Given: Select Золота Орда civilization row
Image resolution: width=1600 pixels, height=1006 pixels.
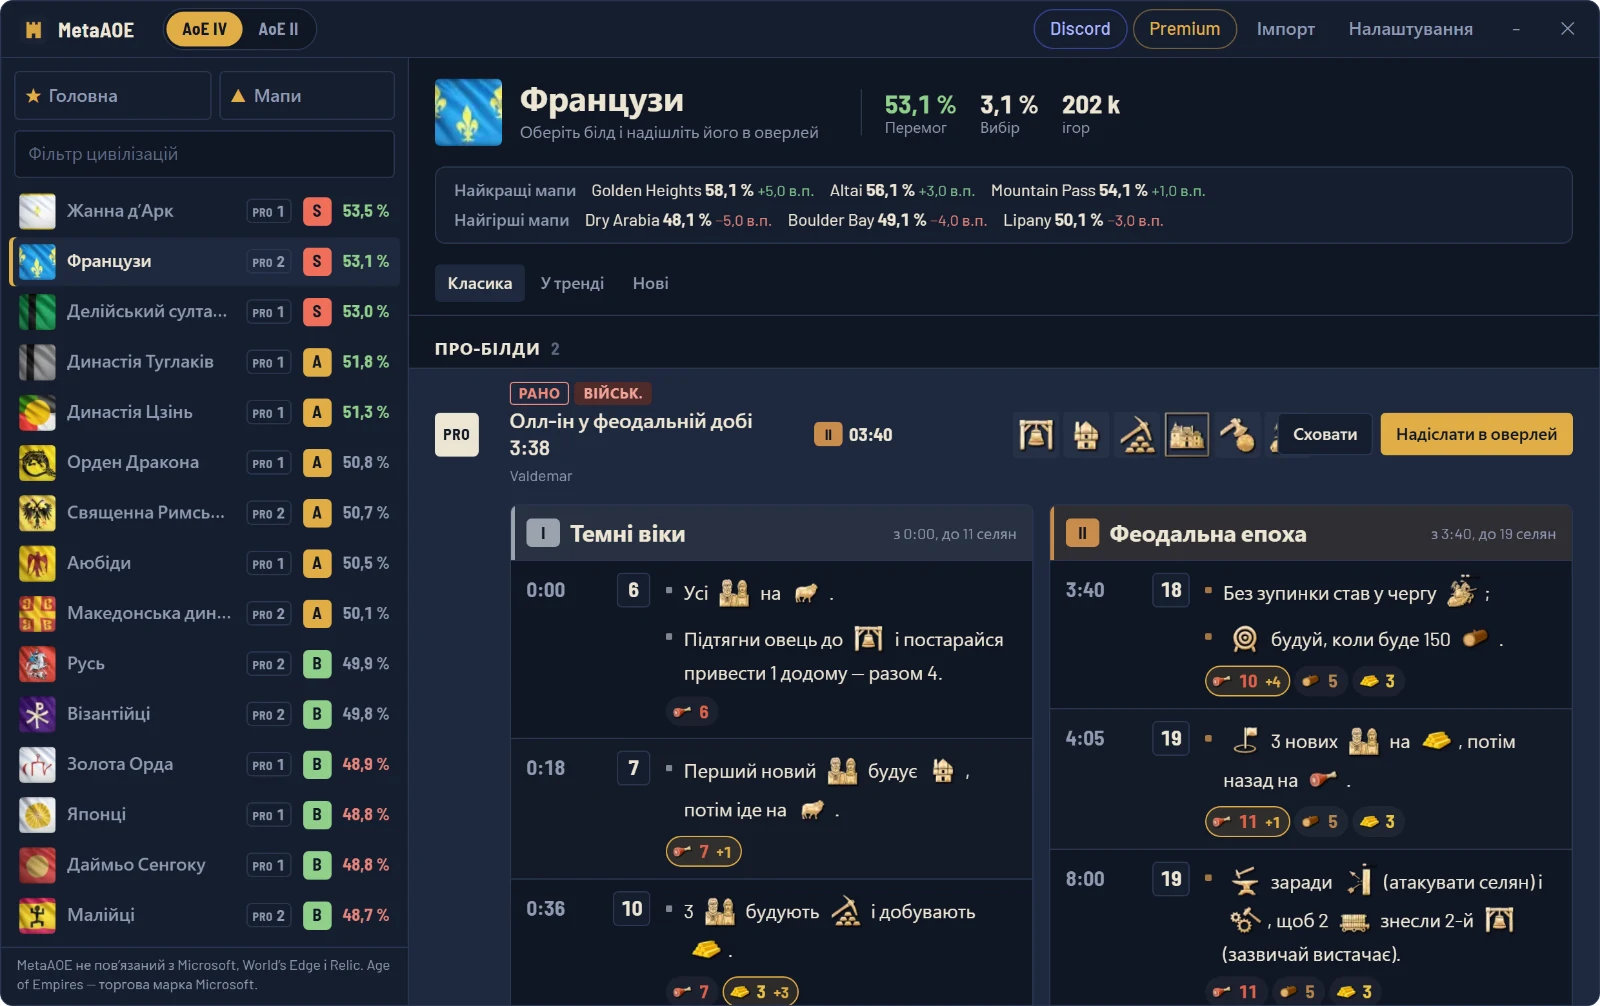Looking at the screenshot, I should click(205, 764).
